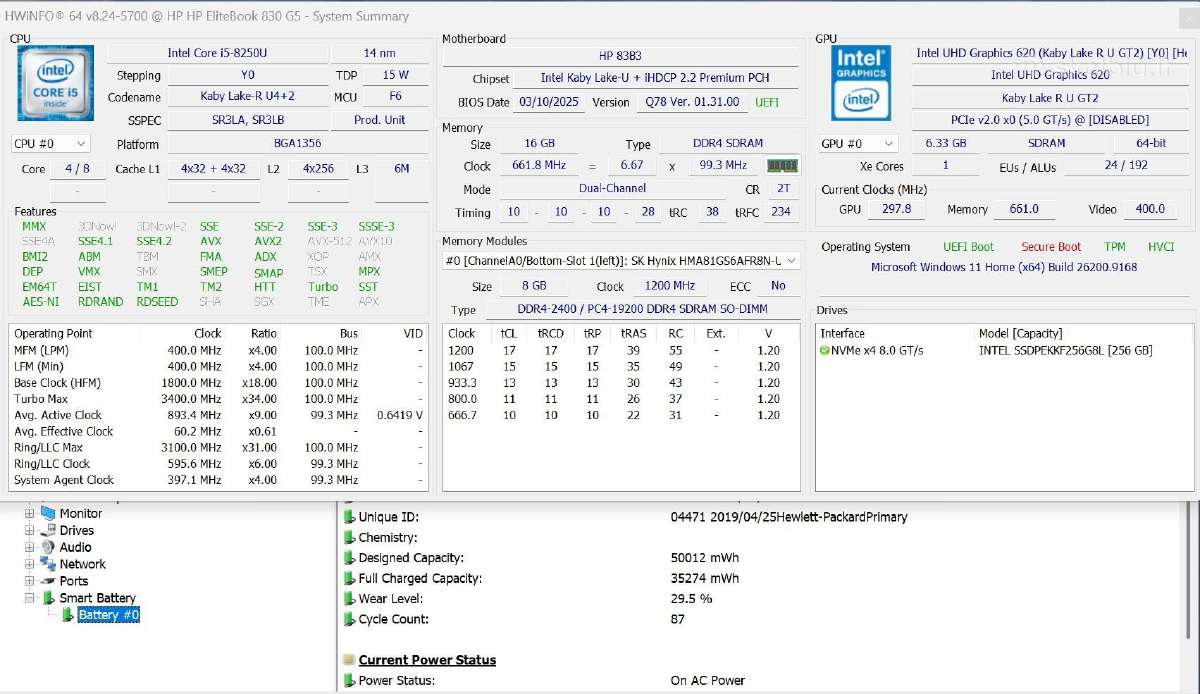Viewport: 1200px width, 694px height.
Task: Click the INTEL SSDPEKKF256G8L drive model
Action: (x=1065, y=351)
